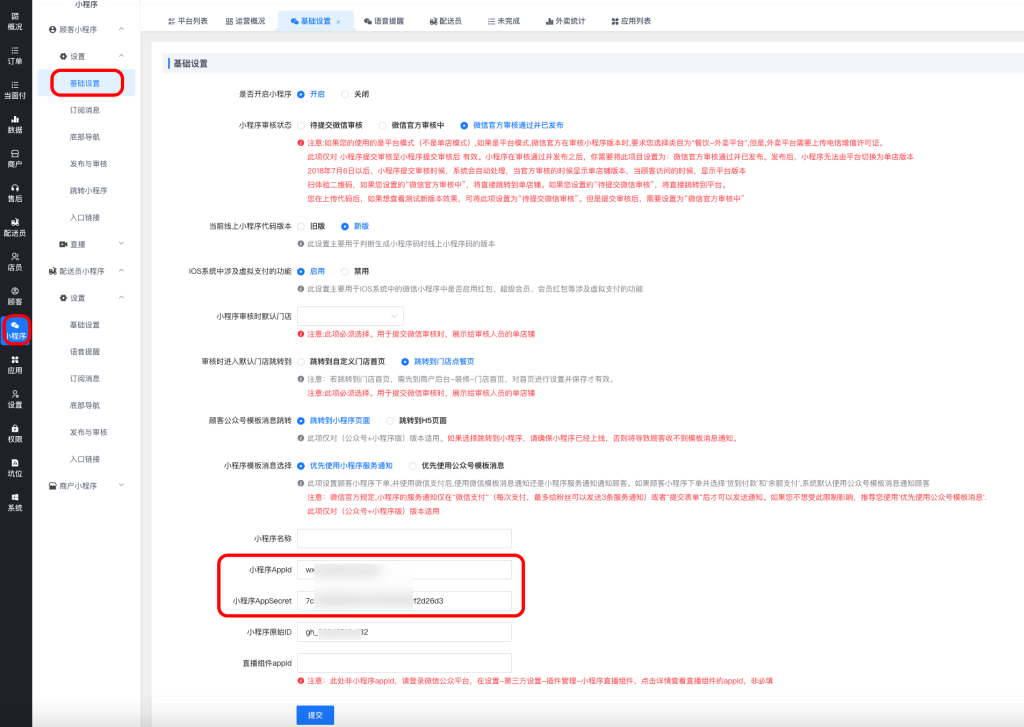
Task: Click the 应用 apps grid icon
Action: pos(15,364)
